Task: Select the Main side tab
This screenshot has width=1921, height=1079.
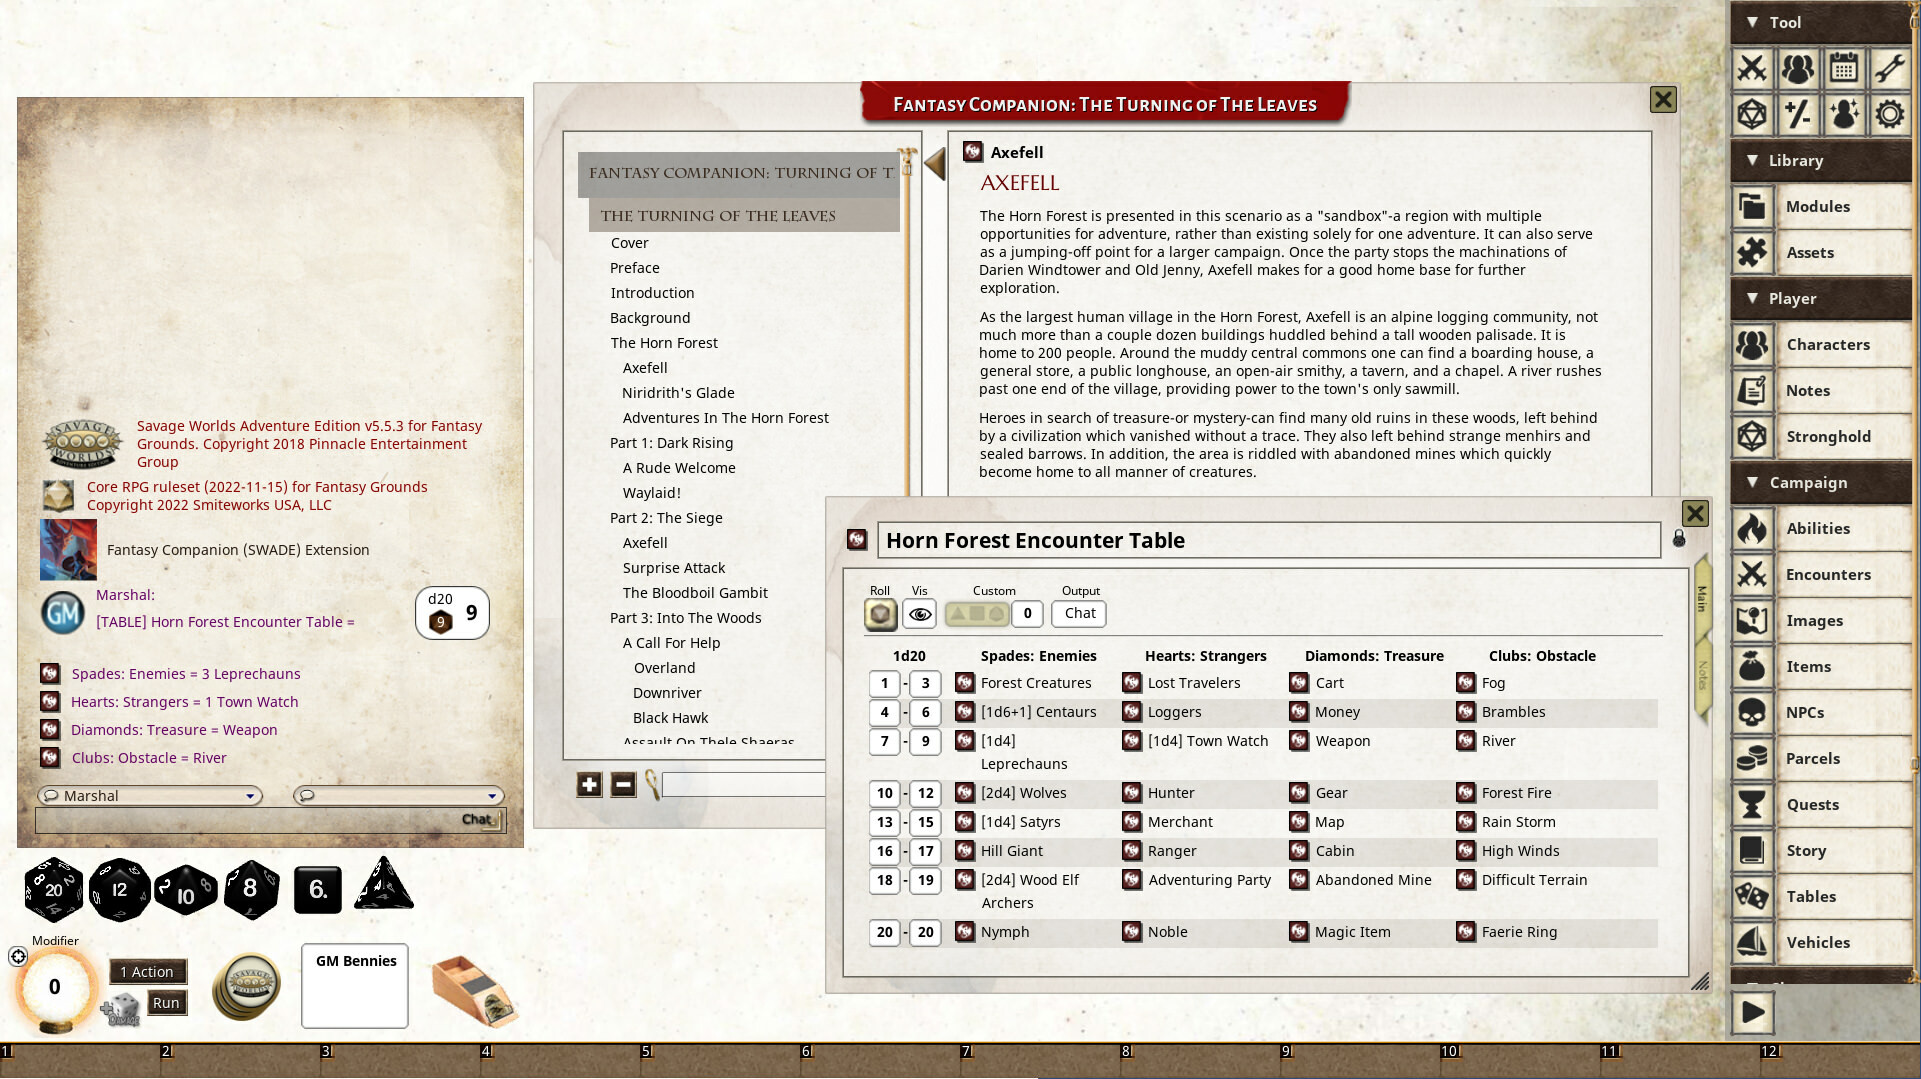Action: point(1701,600)
